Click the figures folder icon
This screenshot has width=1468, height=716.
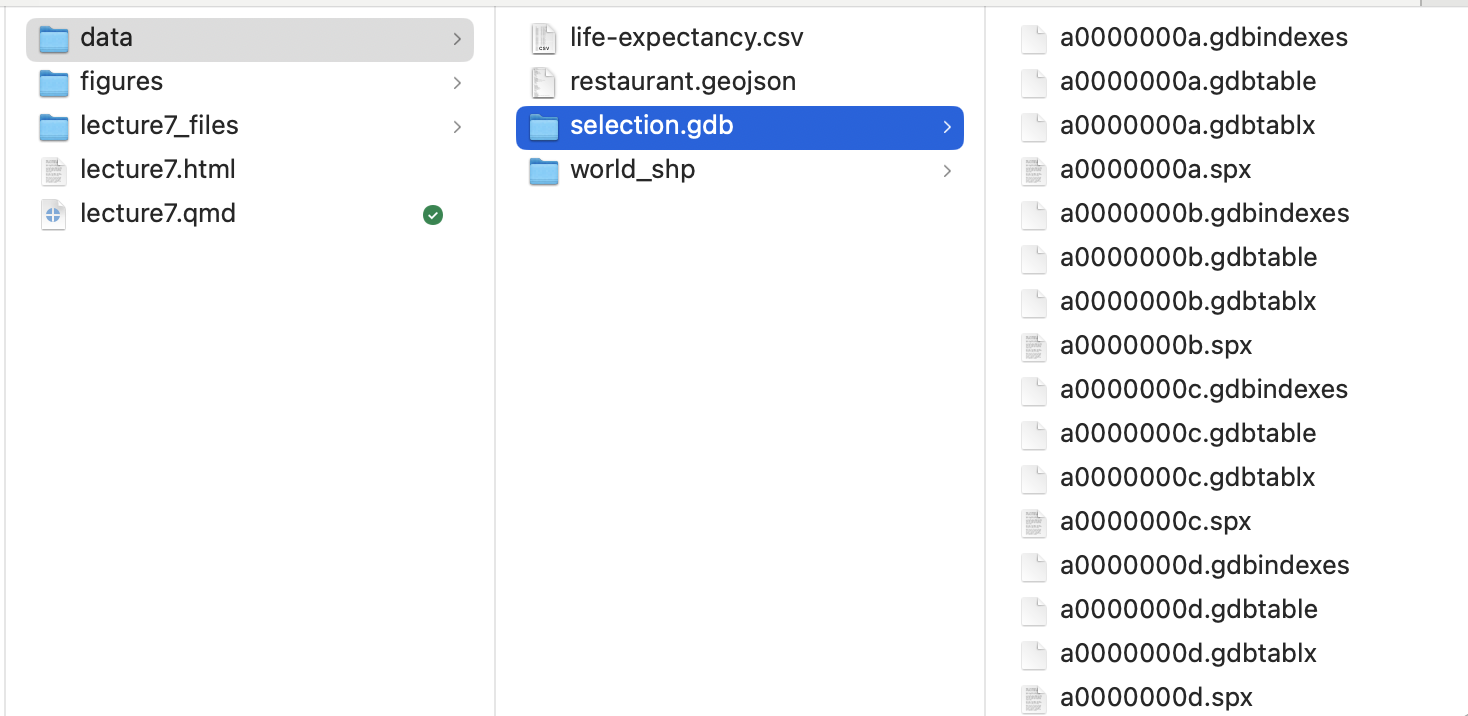click(x=53, y=83)
